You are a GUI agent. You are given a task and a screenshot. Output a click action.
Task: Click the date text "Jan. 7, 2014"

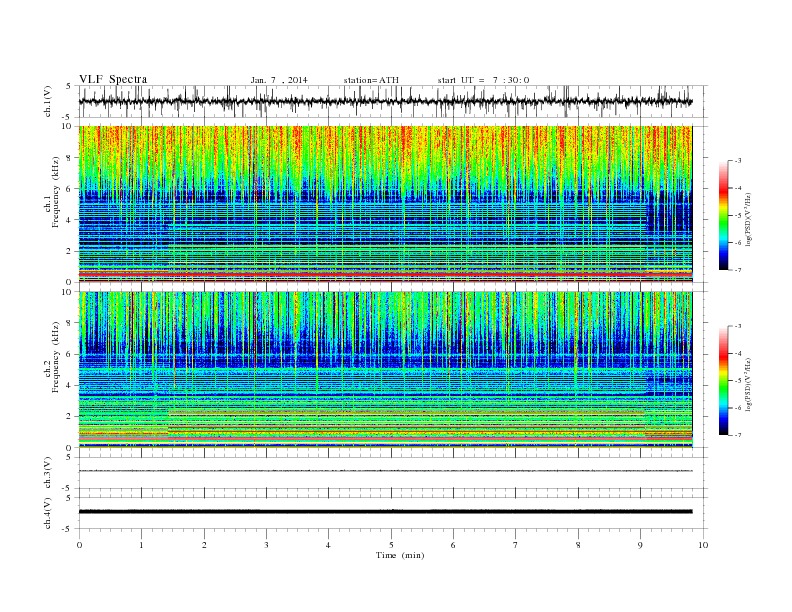click(x=279, y=80)
